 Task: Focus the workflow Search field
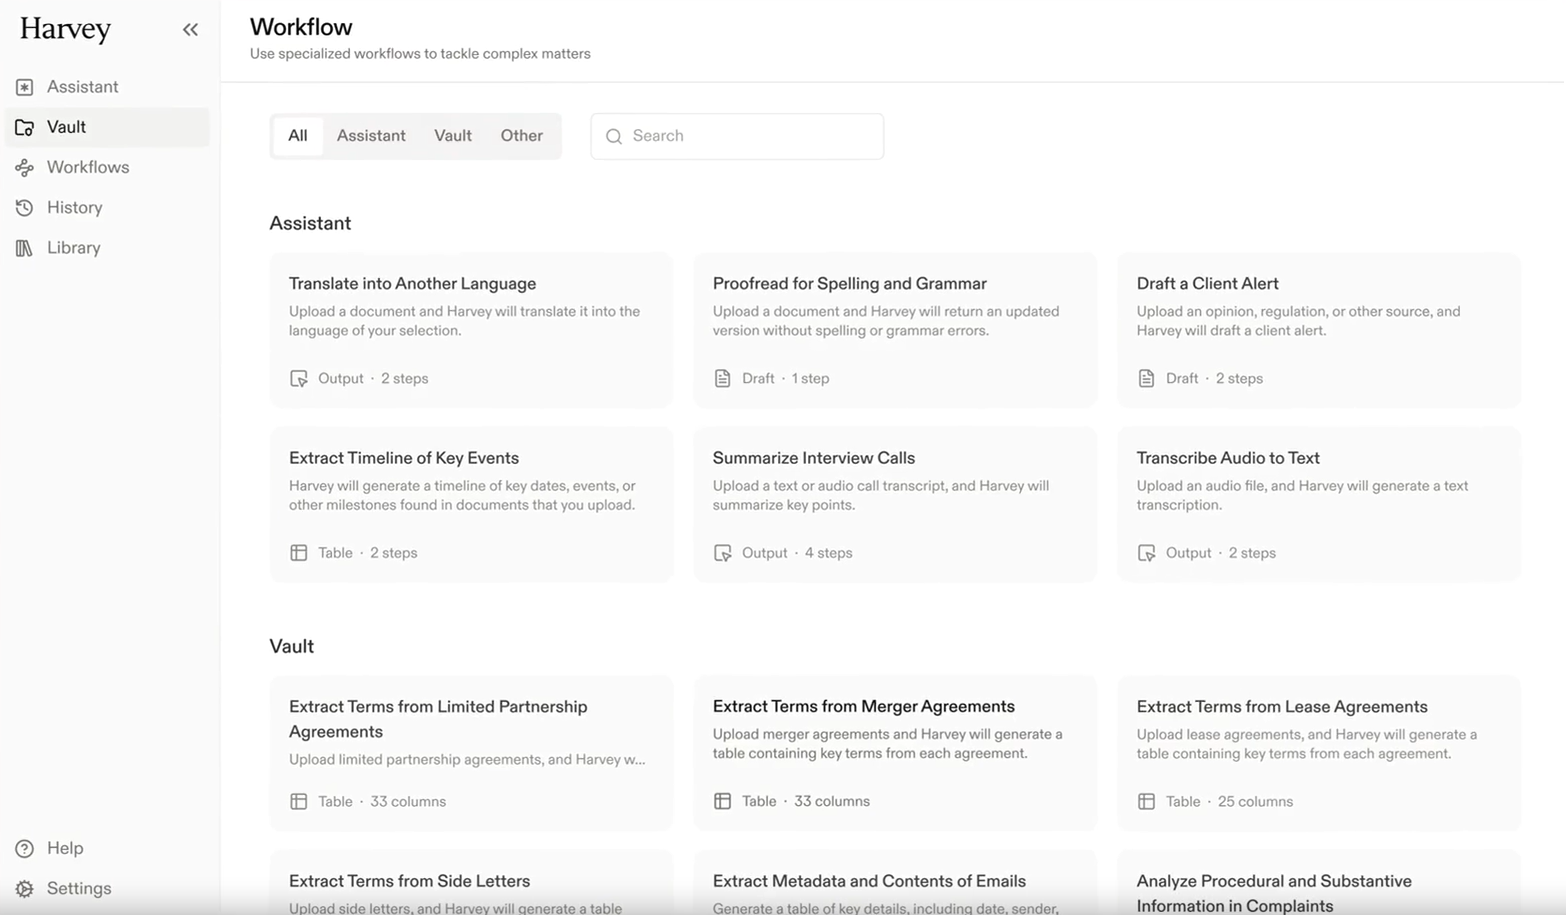point(737,136)
